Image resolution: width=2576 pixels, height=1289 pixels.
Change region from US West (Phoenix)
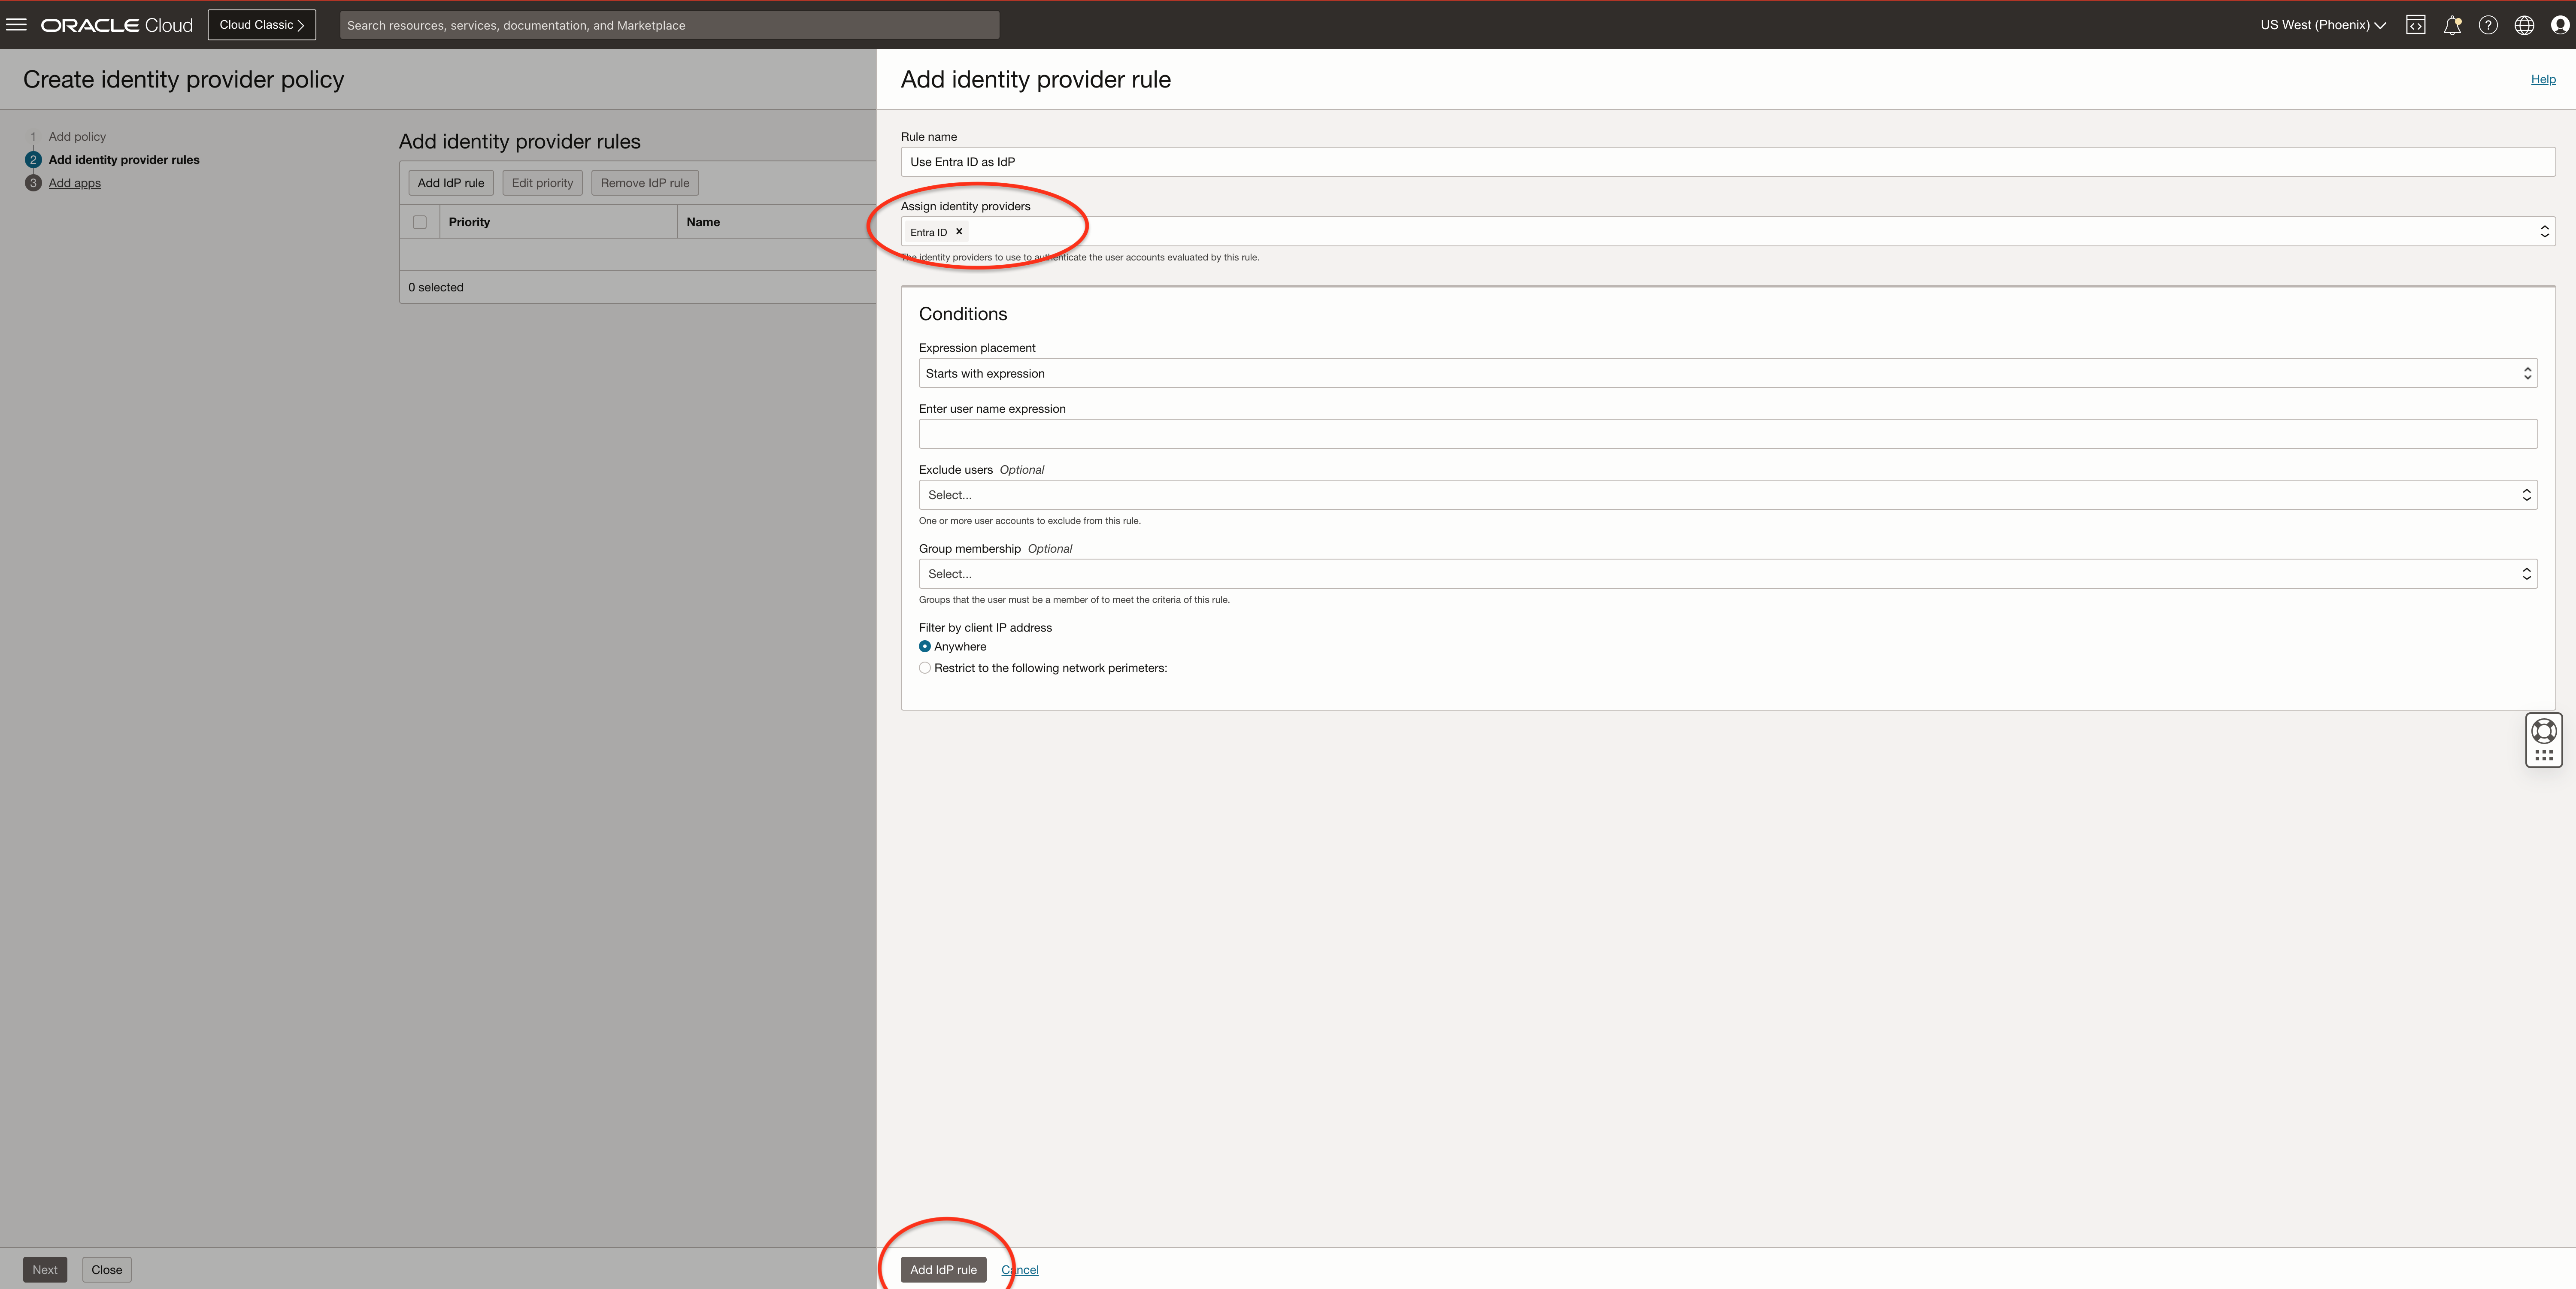(x=2322, y=25)
